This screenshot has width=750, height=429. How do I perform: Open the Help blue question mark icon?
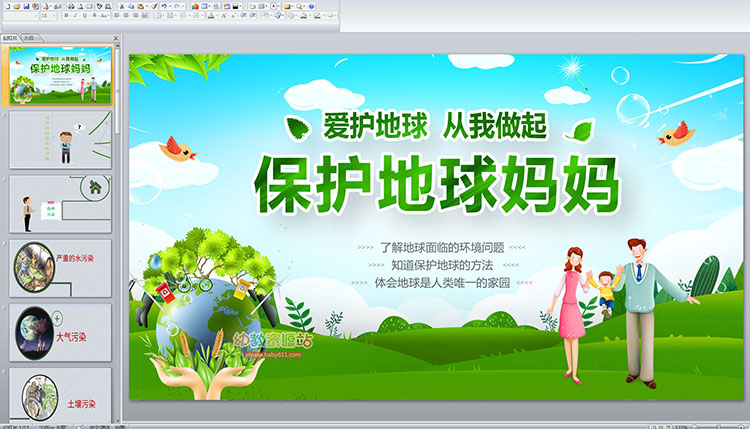point(311,6)
